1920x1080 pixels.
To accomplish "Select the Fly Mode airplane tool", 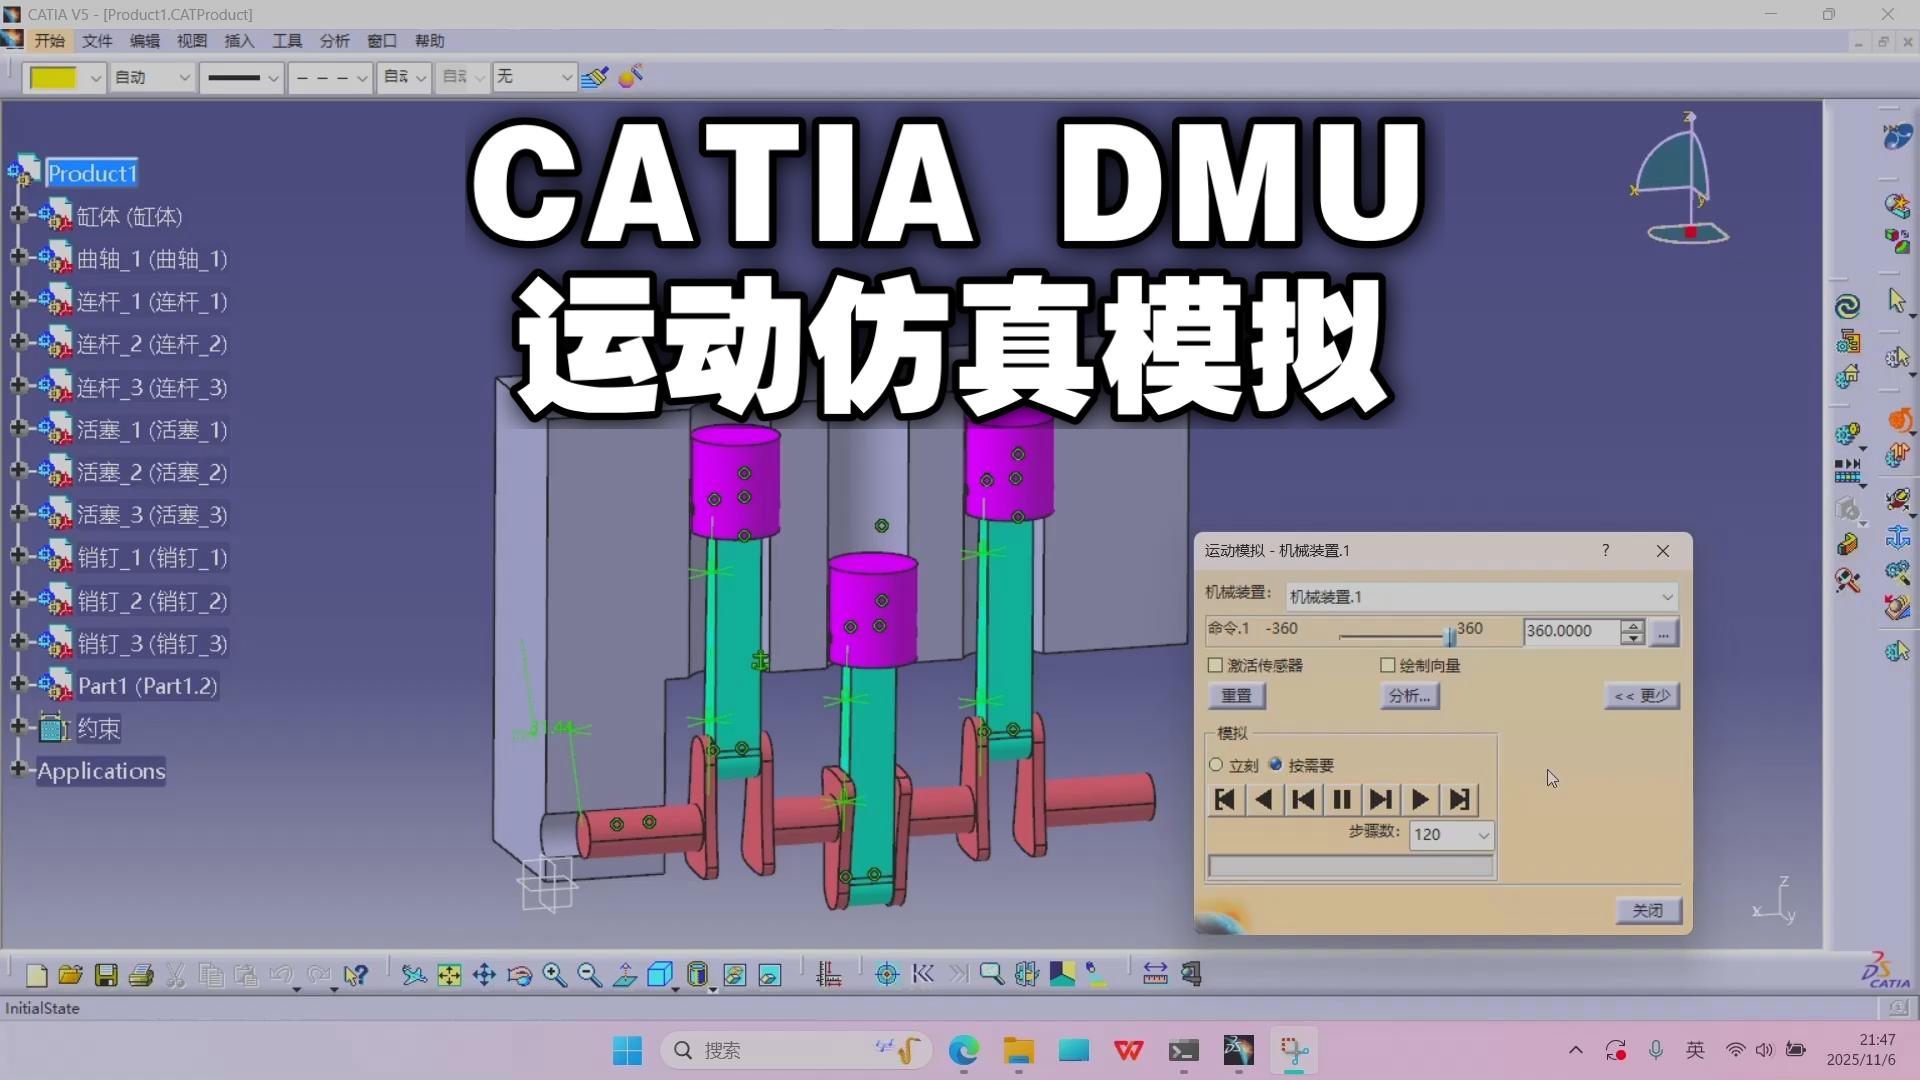I will click(x=414, y=975).
